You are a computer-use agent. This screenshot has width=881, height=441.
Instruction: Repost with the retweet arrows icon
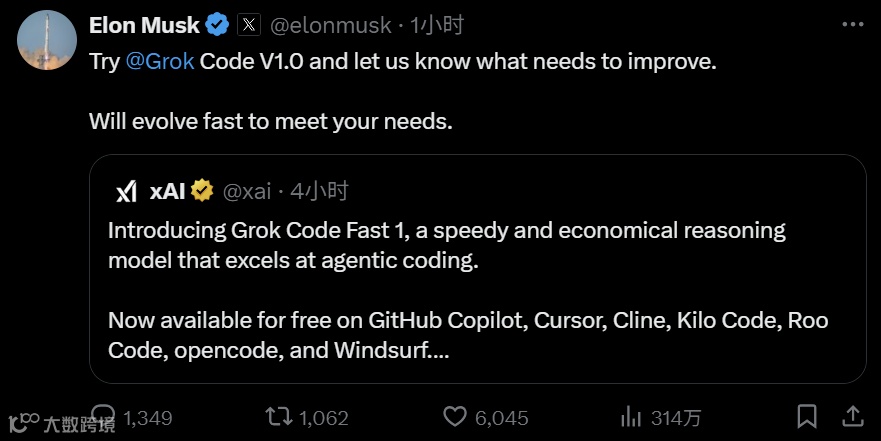(x=277, y=415)
